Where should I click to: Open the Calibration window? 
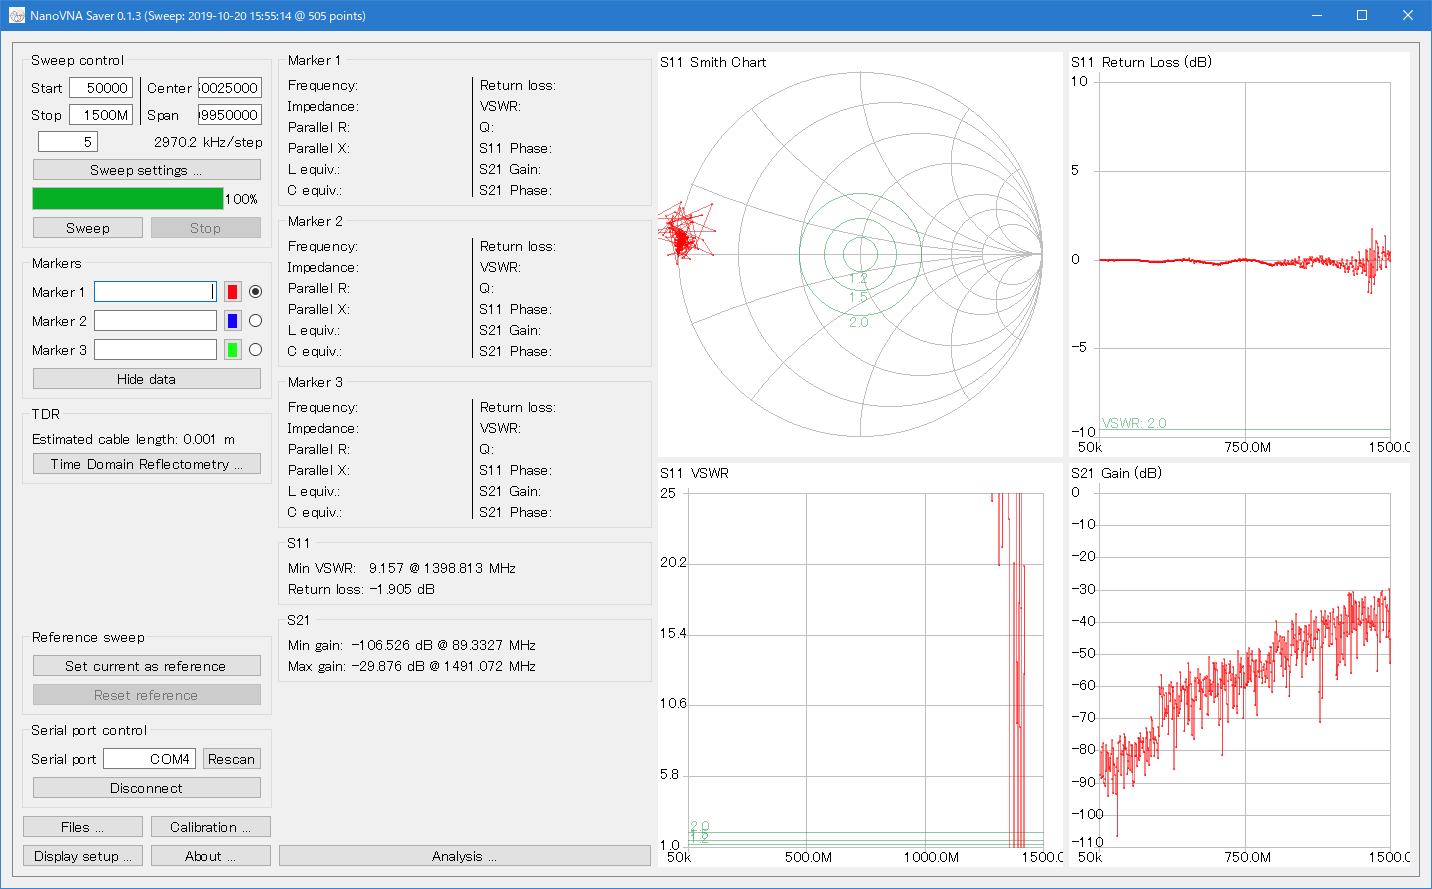pyautogui.click(x=211, y=827)
